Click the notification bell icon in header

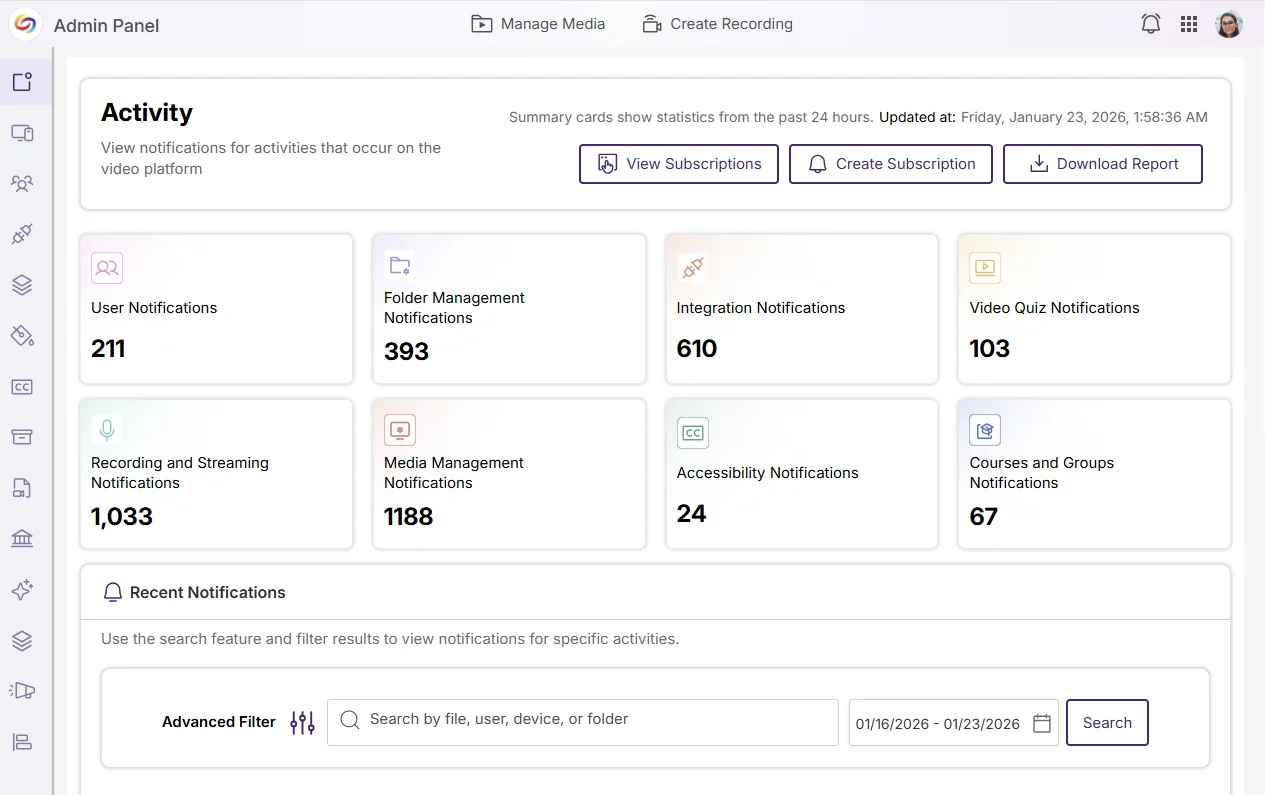coord(1150,24)
